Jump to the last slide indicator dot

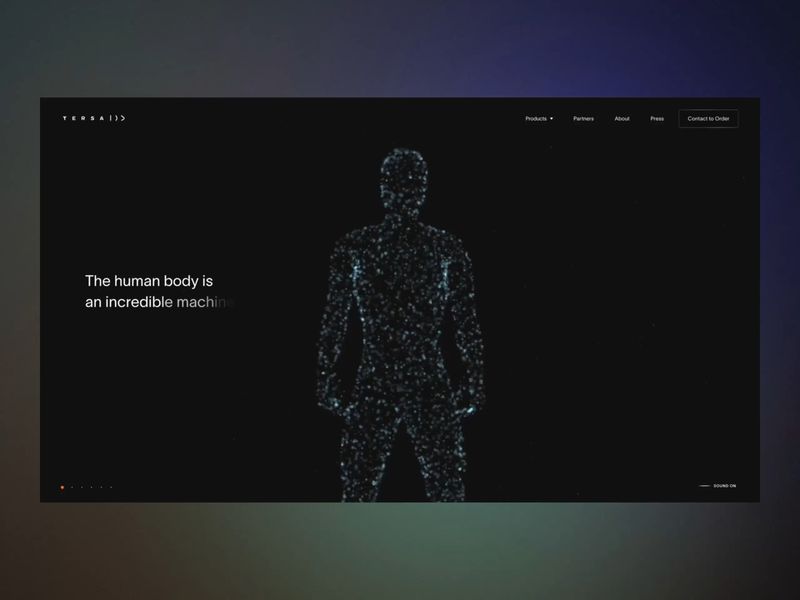coord(111,487)
